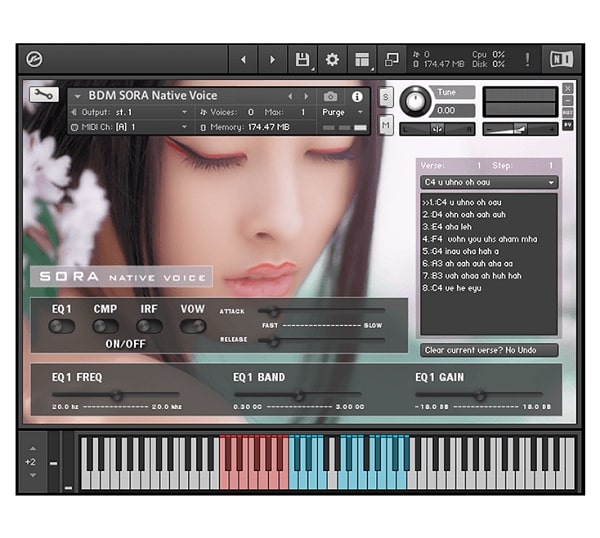Click the pitch bend wheel strip

click(54, 462)
